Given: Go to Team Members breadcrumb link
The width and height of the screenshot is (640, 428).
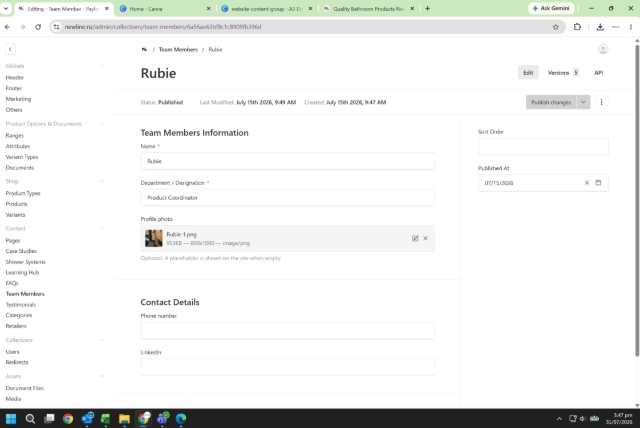Looking at the screenshot, I should (x=178, y=49).
